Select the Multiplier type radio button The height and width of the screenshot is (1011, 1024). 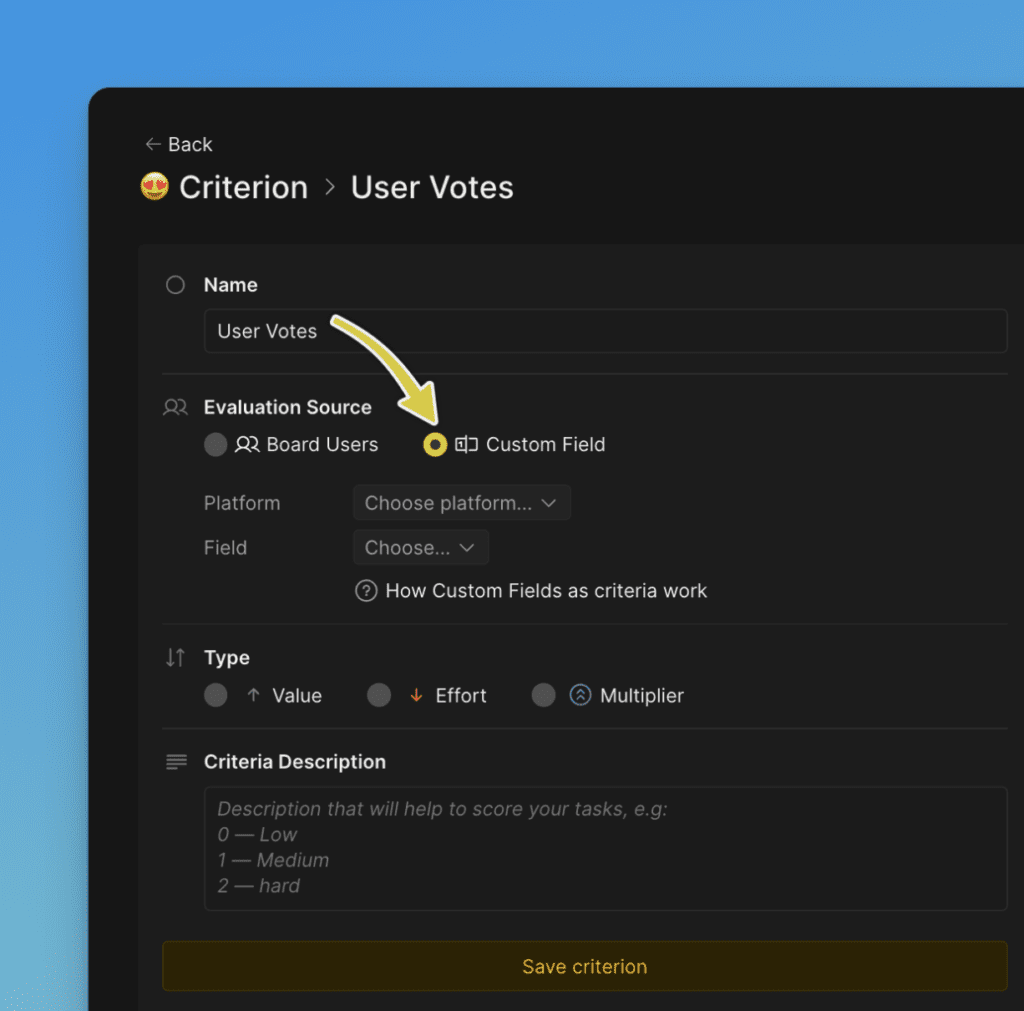pyautogui.click(x=543, y=695)
